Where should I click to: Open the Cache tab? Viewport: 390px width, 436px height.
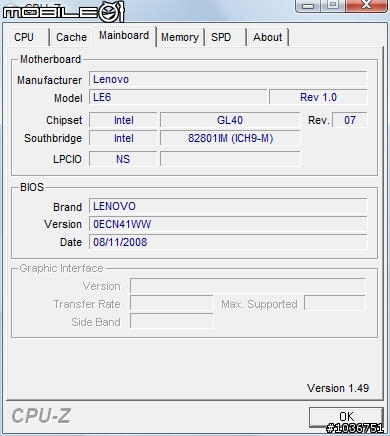[71, 37]
